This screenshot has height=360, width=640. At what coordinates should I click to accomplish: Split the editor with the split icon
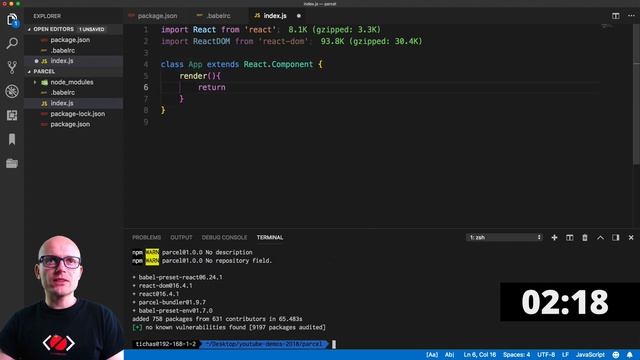(615, 16)
